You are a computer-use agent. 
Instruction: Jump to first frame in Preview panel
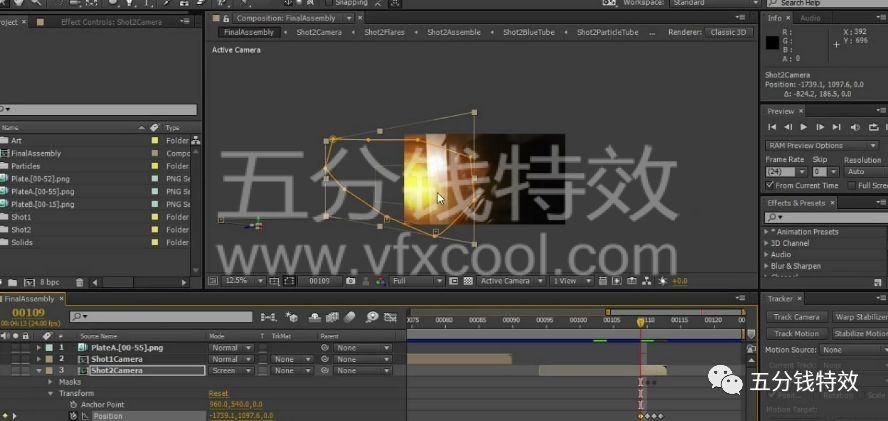point(772,127)
